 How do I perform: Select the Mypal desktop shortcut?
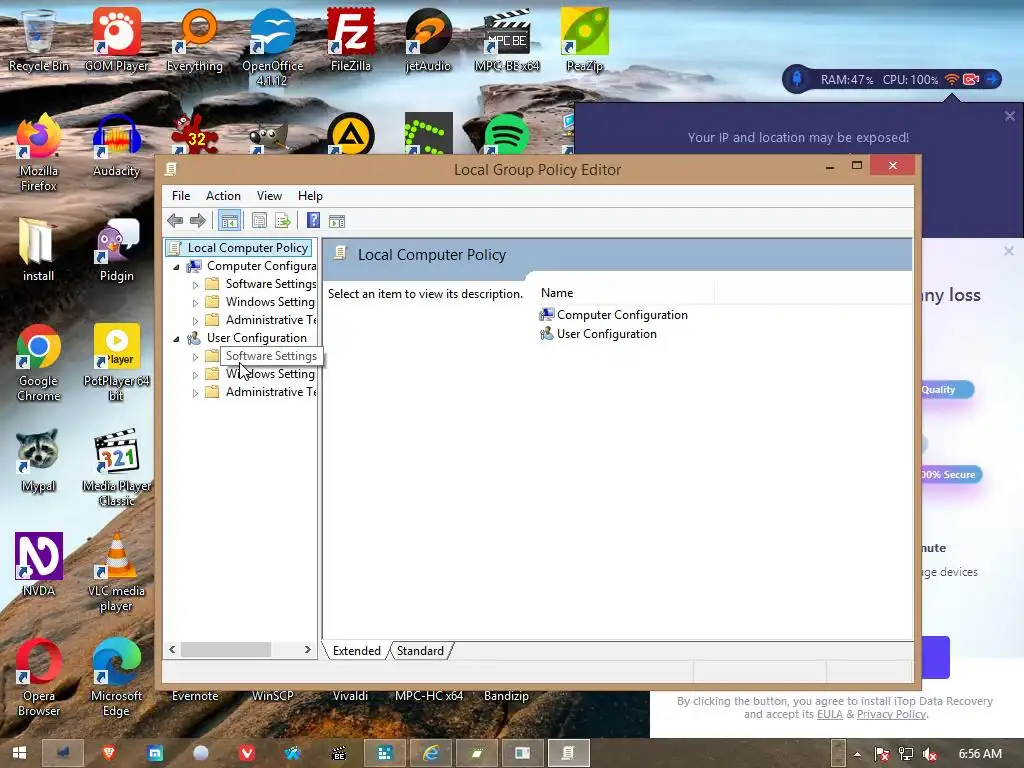(39, 460)
